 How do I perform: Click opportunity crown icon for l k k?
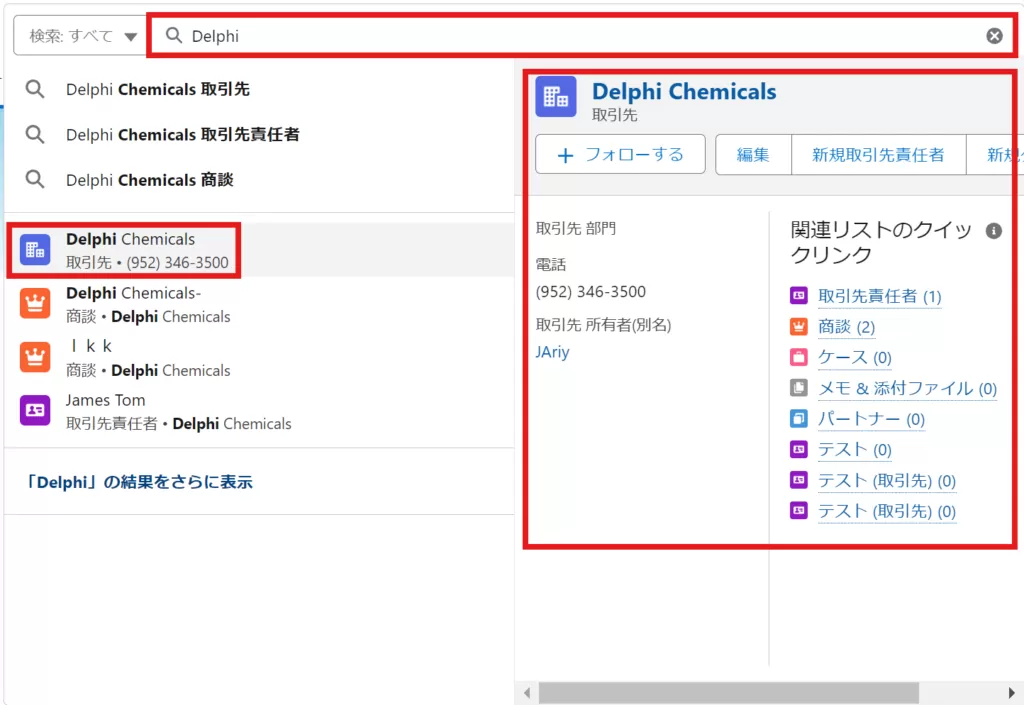(35, 357)
